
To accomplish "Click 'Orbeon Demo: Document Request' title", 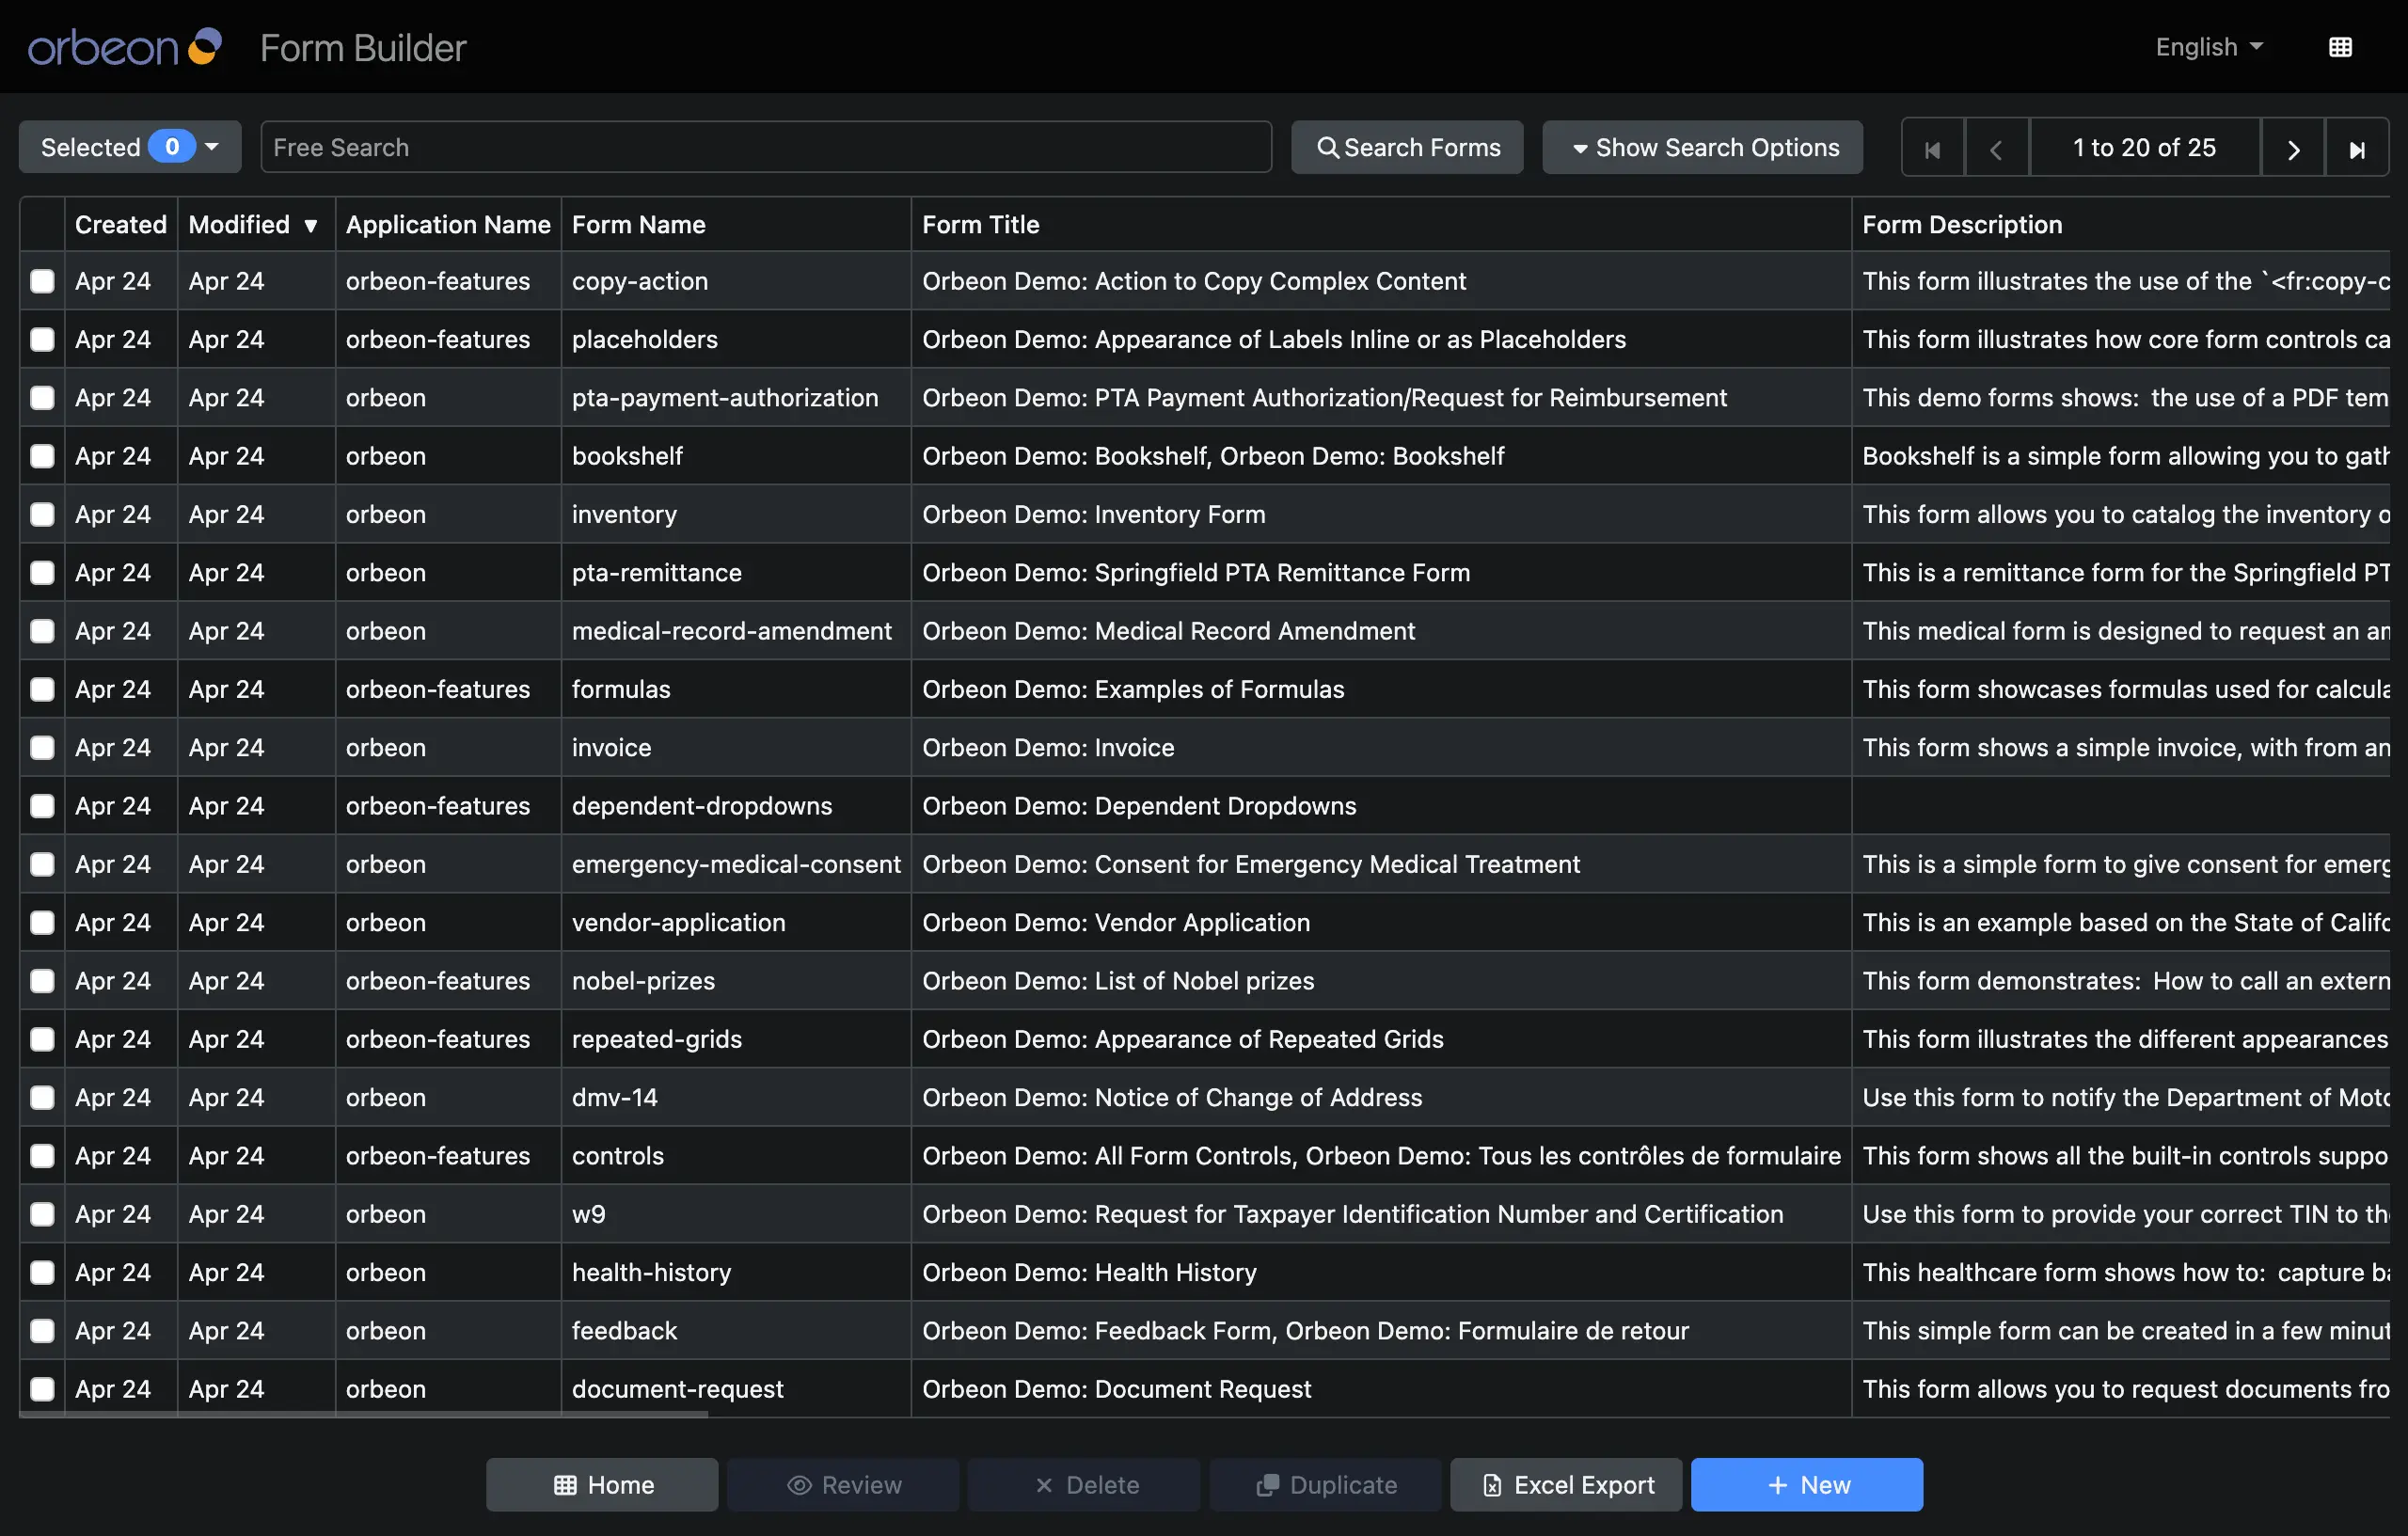I will click(1116, 1389).
